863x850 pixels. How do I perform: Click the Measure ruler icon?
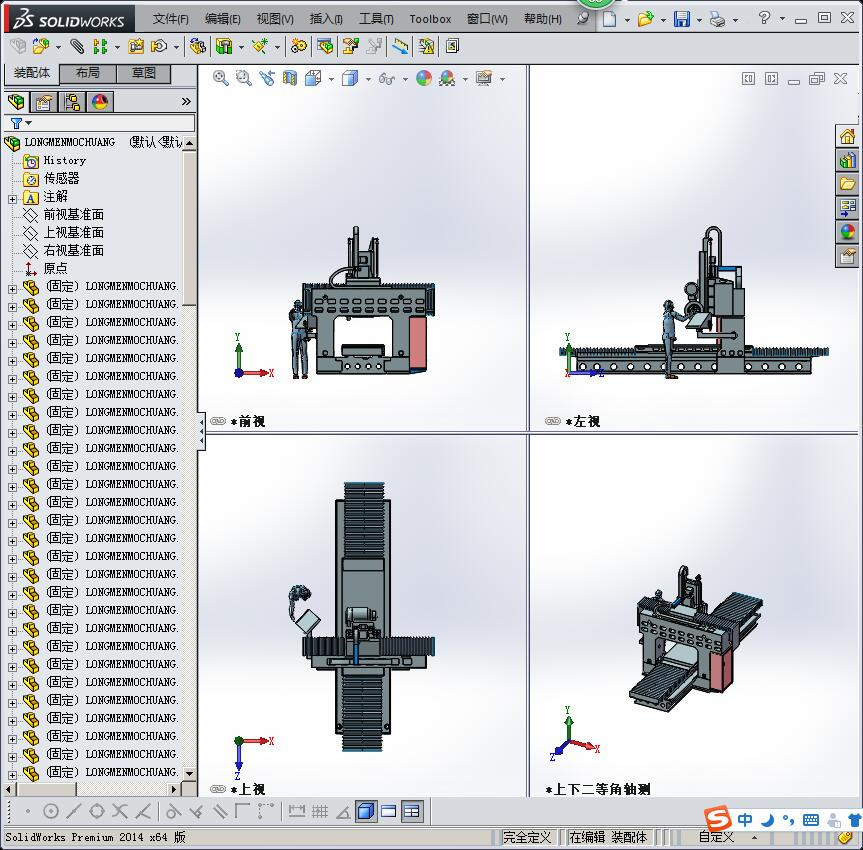[x=400, y=46]
